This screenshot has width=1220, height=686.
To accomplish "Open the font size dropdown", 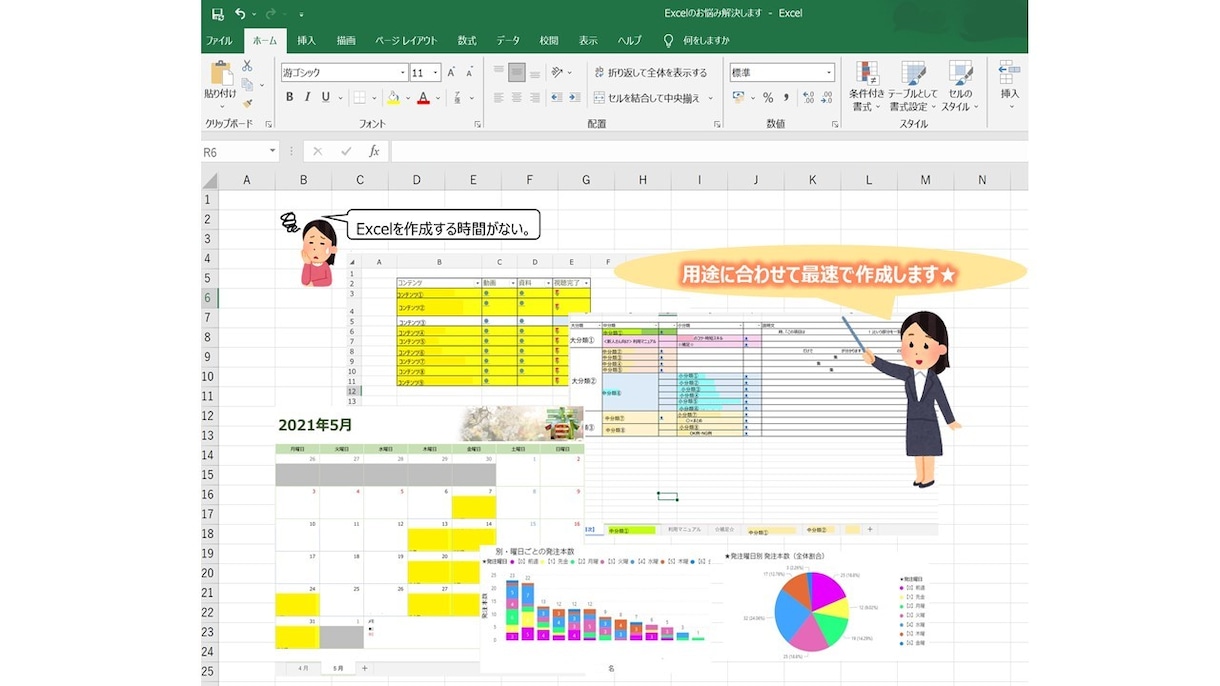I will 435,73.
